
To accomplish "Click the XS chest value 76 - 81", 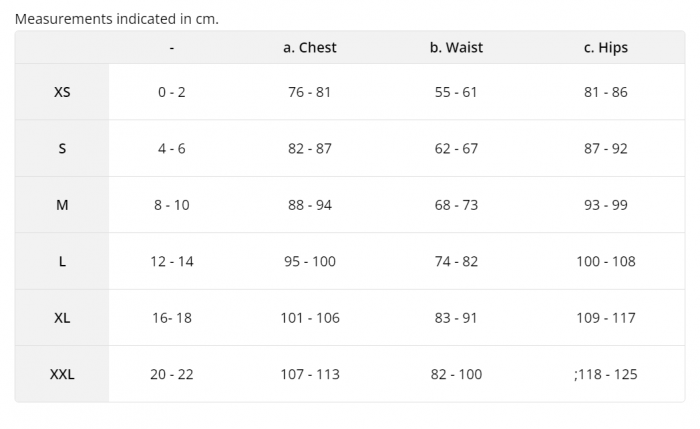I will point(310,92).
